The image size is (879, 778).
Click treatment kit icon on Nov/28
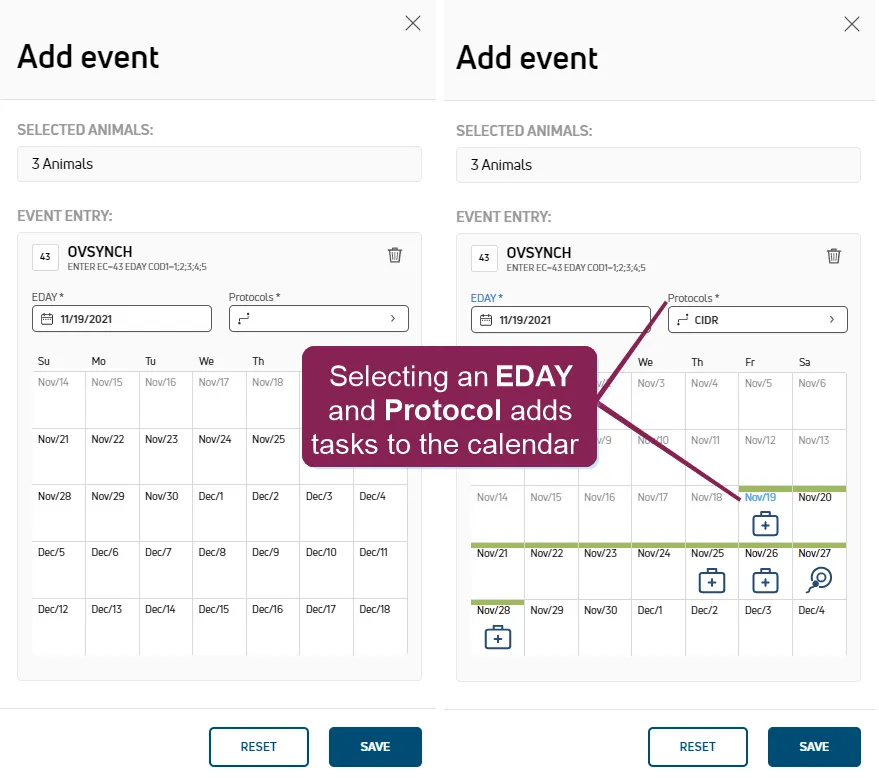(x=497, y=637)
